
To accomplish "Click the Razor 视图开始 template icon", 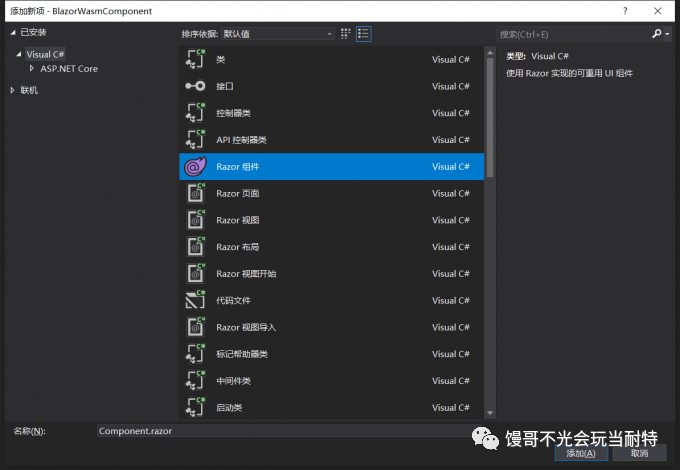I will [x=196, y=274].
